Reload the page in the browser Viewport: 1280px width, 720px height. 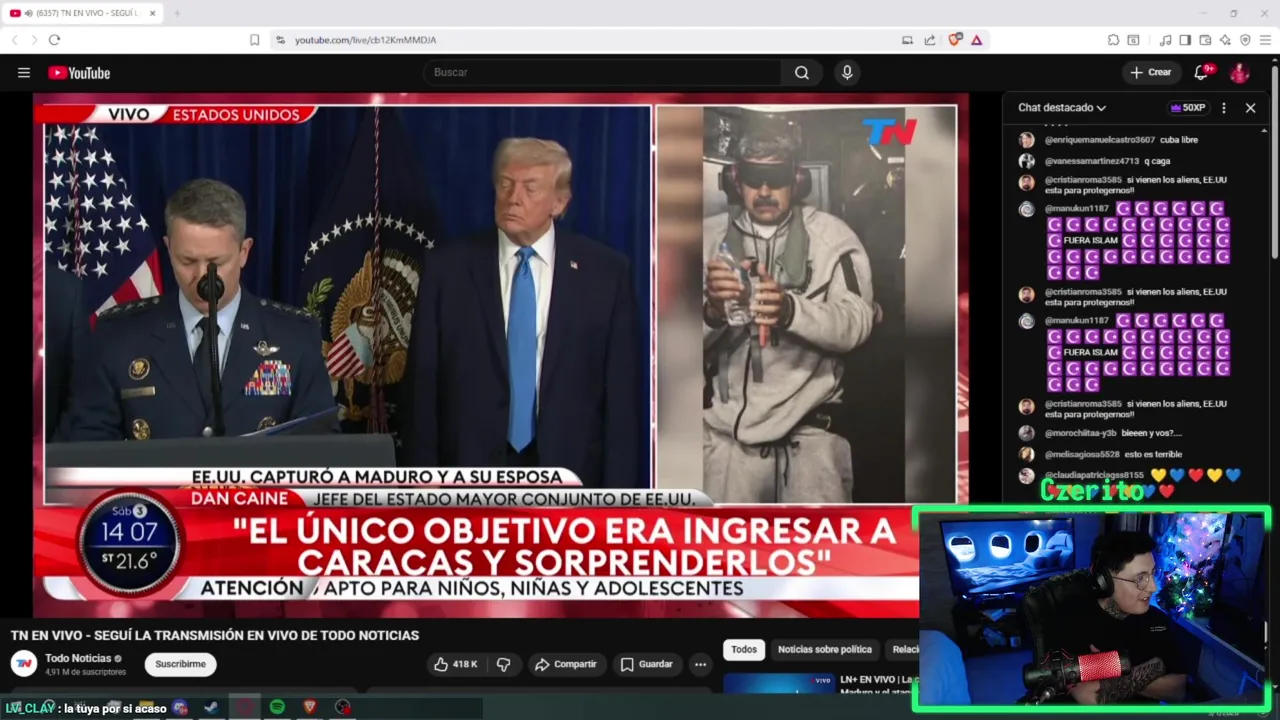pos(54,40)
